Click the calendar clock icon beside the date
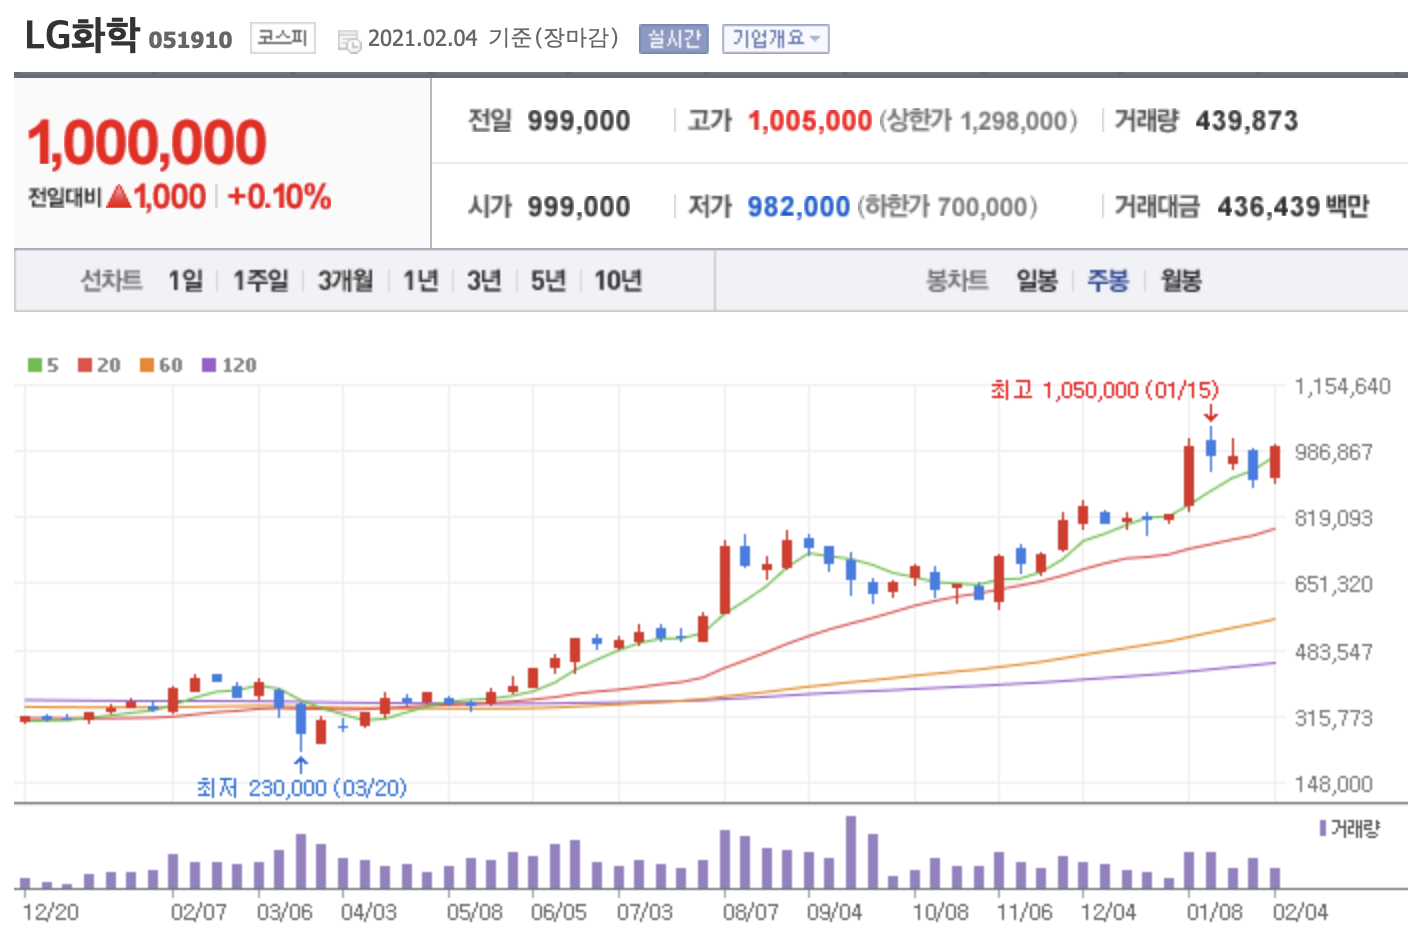The image size is (1408, 946). click(349, 41)
